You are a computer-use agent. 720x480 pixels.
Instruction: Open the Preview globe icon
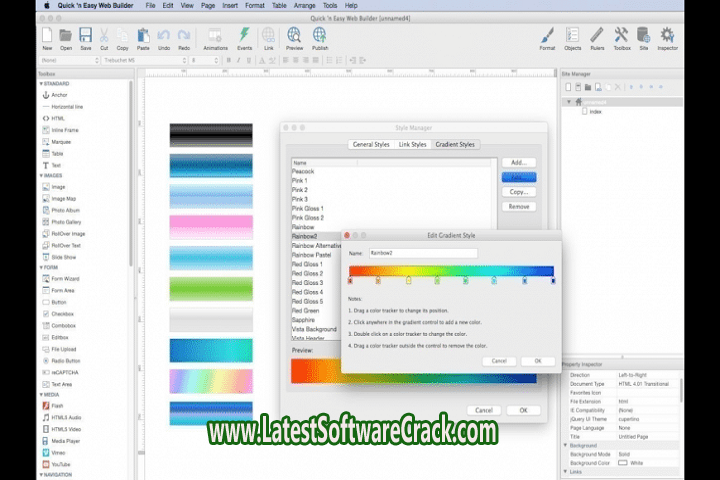[x=294, y=36]
